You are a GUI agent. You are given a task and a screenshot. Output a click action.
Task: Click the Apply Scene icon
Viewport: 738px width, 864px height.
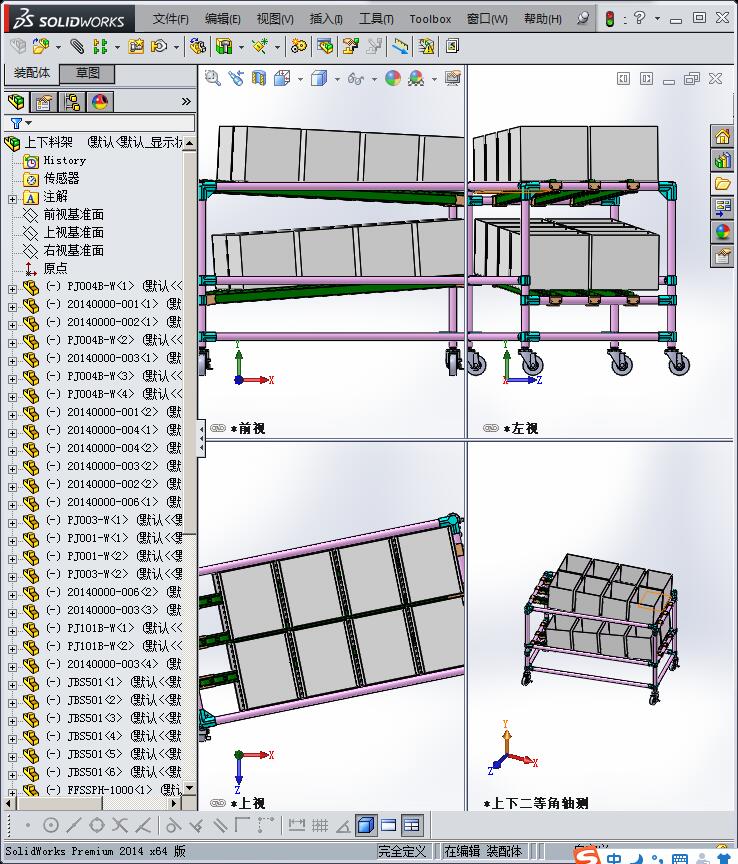click(x=416, y=78)
